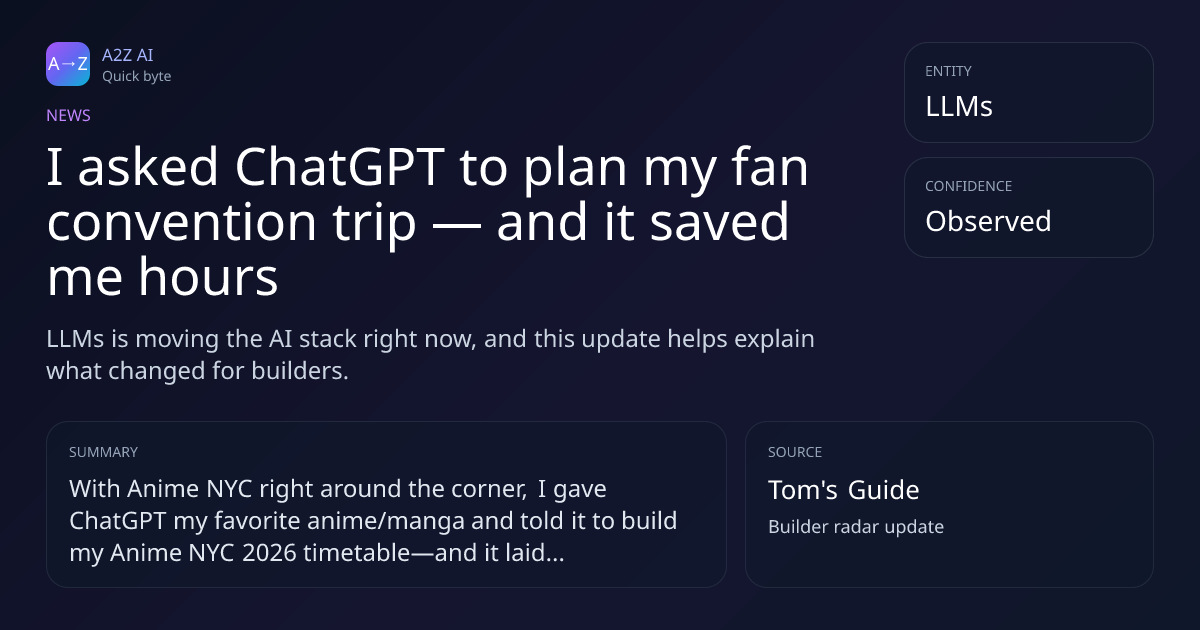Select the purple NEWS category label
Image resolution: width=1200 pixels, height=630 pixels.
click(x=68, y=115)
